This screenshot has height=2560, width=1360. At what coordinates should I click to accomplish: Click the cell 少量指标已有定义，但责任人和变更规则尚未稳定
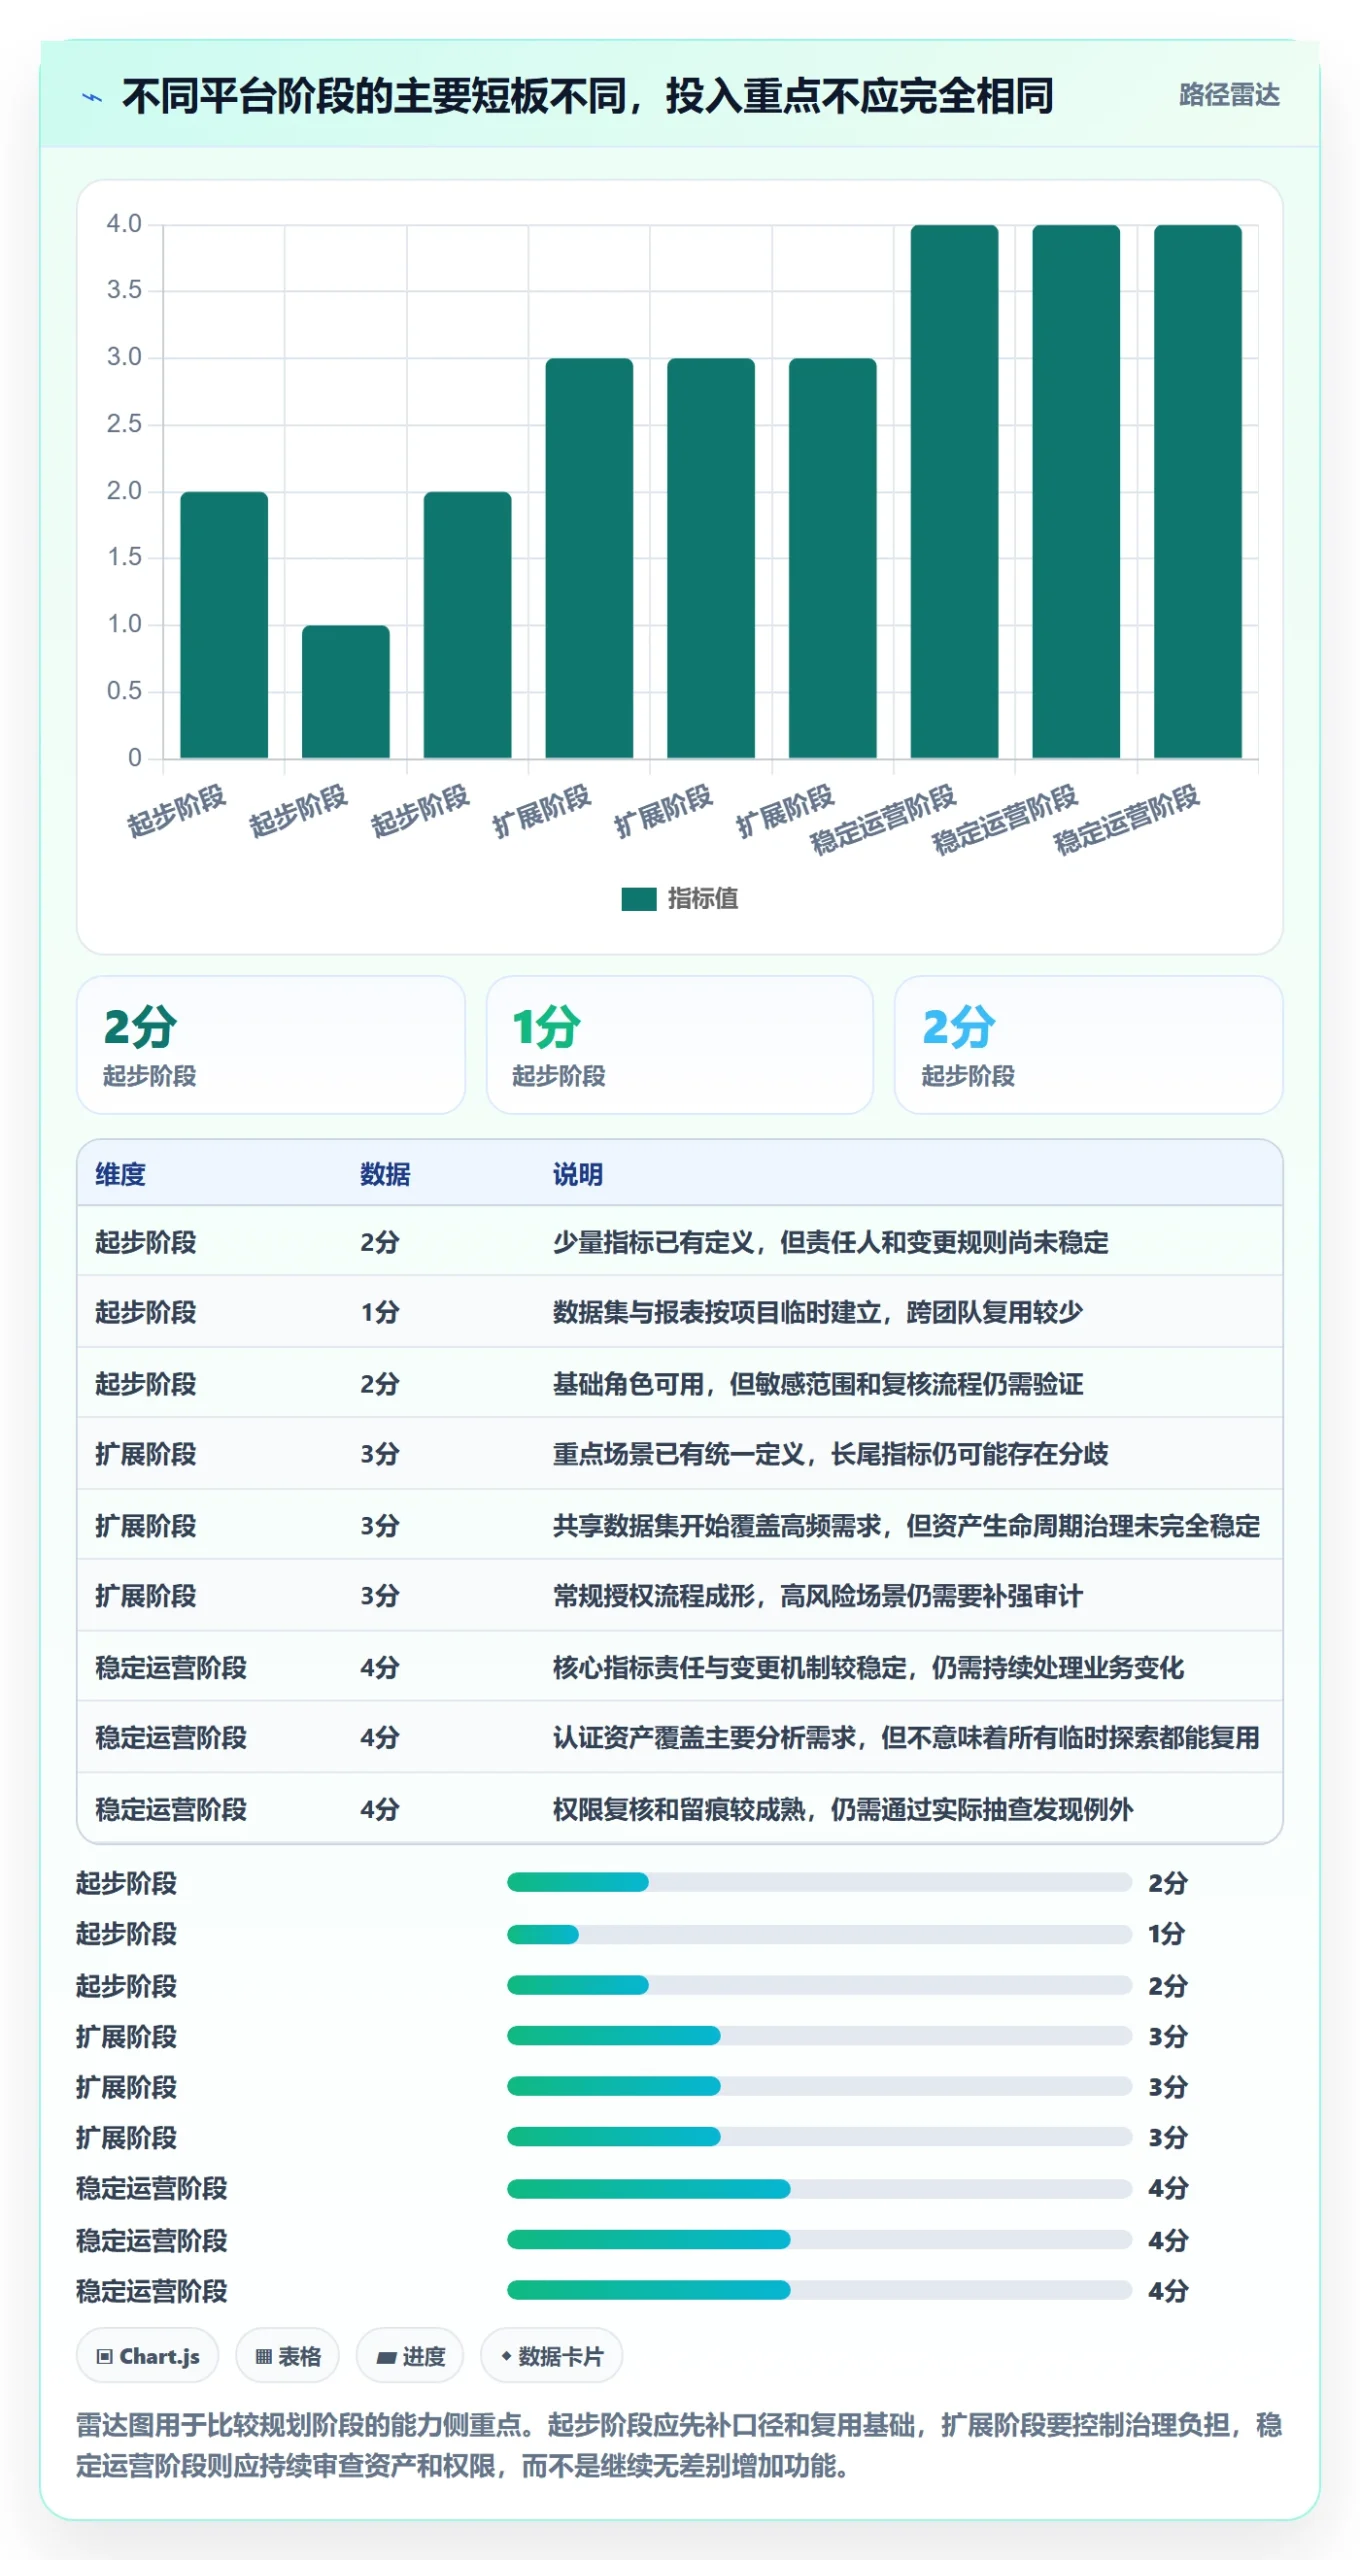point(831,1242)
